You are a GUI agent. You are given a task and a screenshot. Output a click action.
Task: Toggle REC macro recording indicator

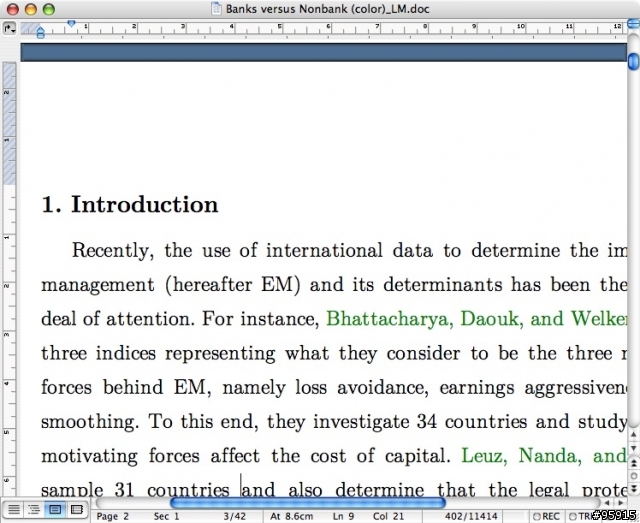tap(546, 516)
